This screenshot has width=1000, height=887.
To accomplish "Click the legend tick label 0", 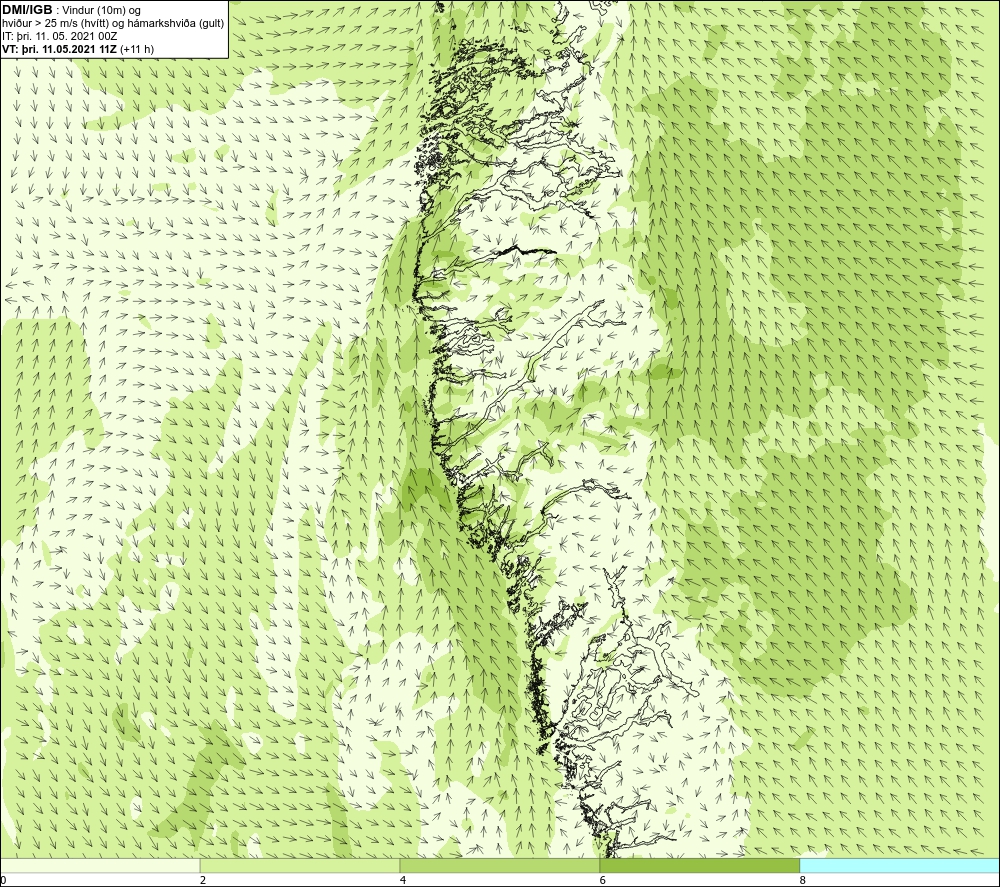I will pos(3,880).
